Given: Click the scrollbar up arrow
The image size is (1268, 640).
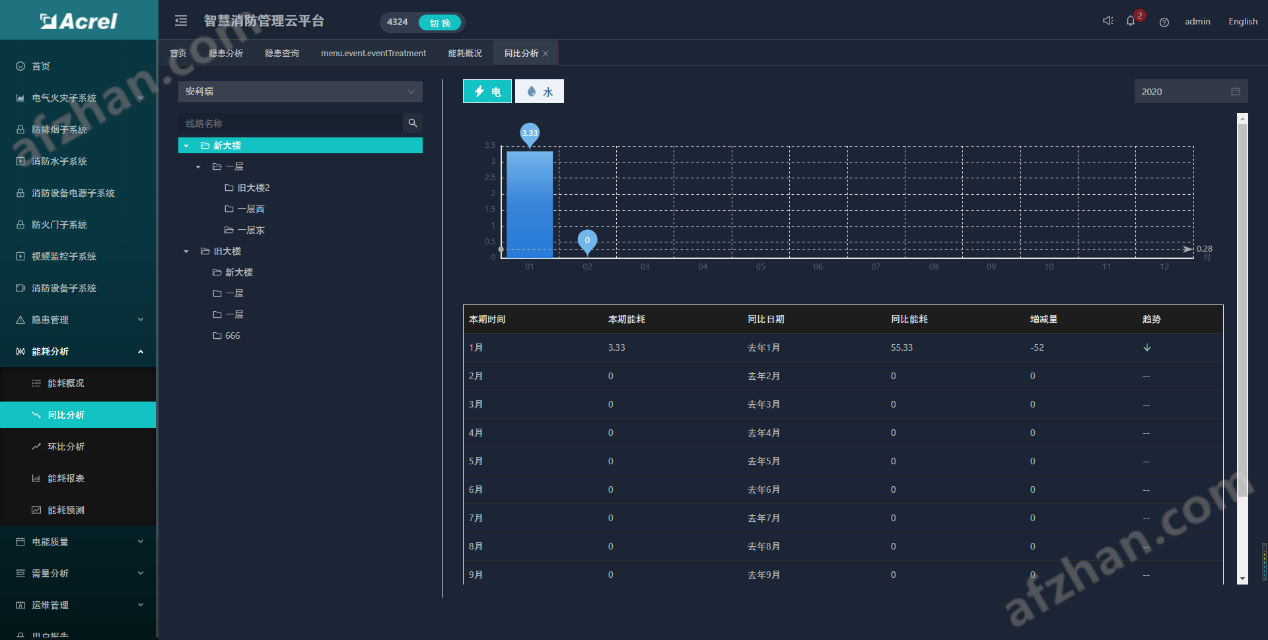Looking at the screenshot, I should point(1243,118).
